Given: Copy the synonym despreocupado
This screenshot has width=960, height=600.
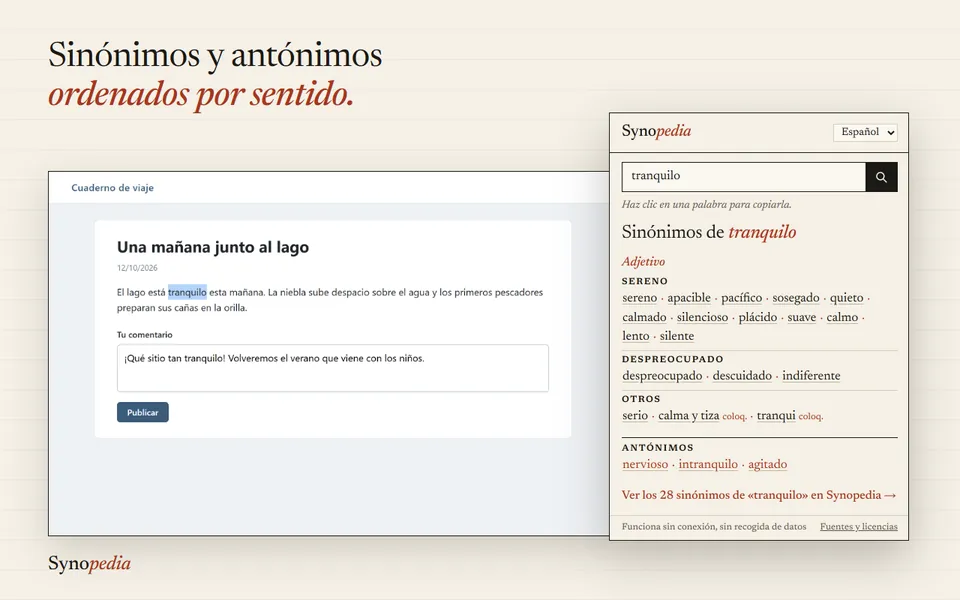Looking at the screenshot, I should click(662, 376).
